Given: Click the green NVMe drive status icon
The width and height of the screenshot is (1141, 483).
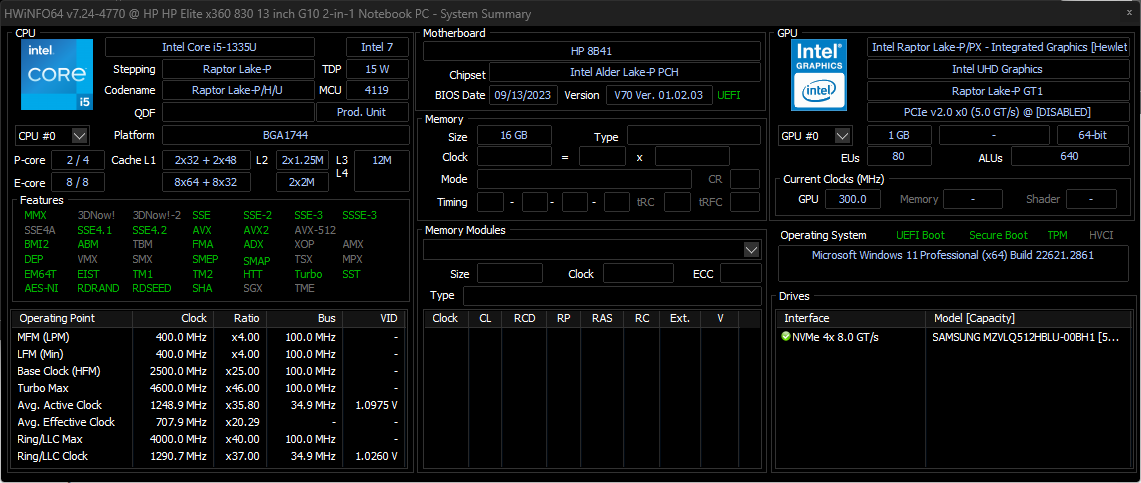Looking at the screenshot, I should pyautogui.click(x=786, y=337).
